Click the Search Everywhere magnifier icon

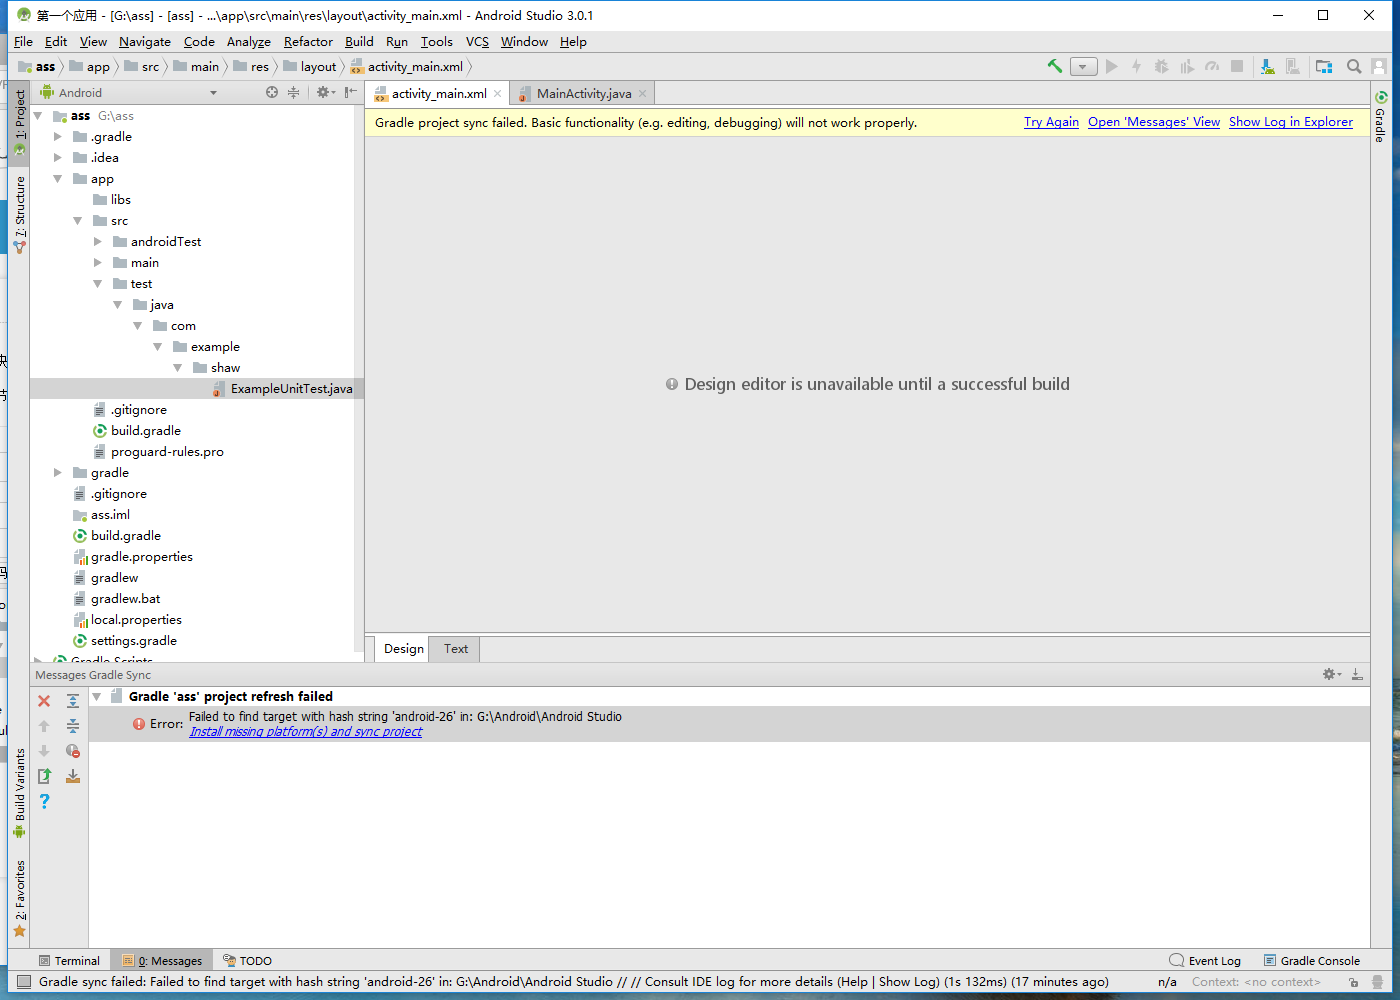[x=1354, y=66]
